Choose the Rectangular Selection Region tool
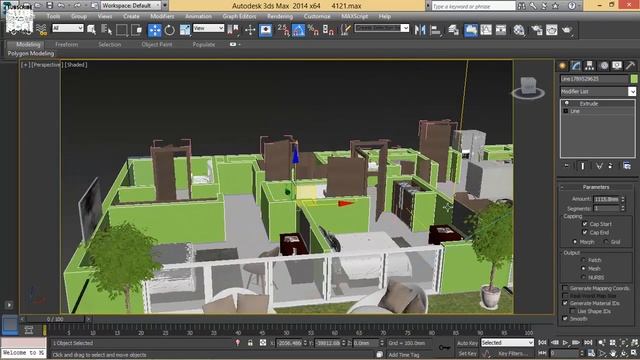This screenshot has height=360, width=640. pos(121,30)
